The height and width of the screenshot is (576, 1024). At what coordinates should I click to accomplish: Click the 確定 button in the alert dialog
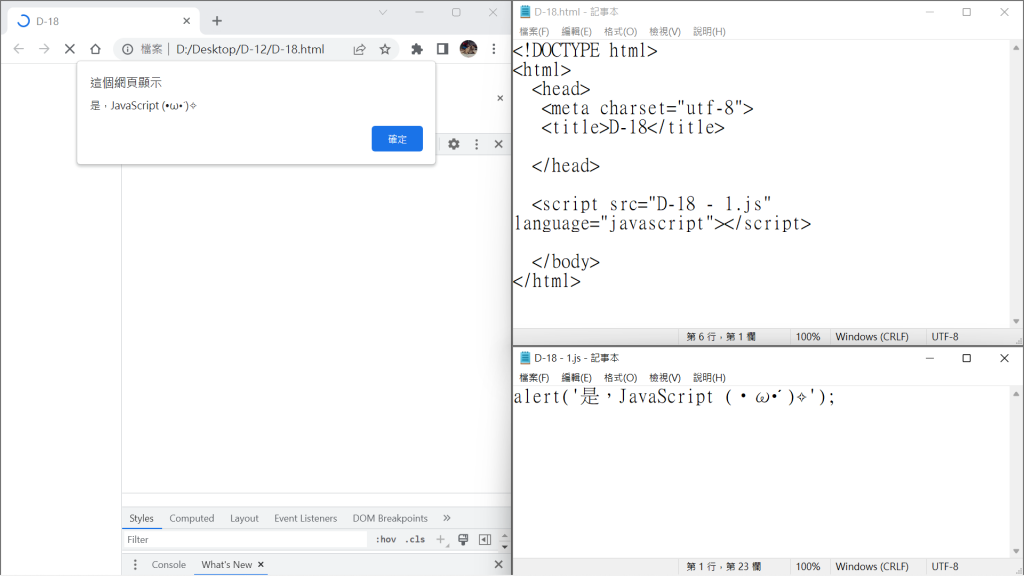397,138
